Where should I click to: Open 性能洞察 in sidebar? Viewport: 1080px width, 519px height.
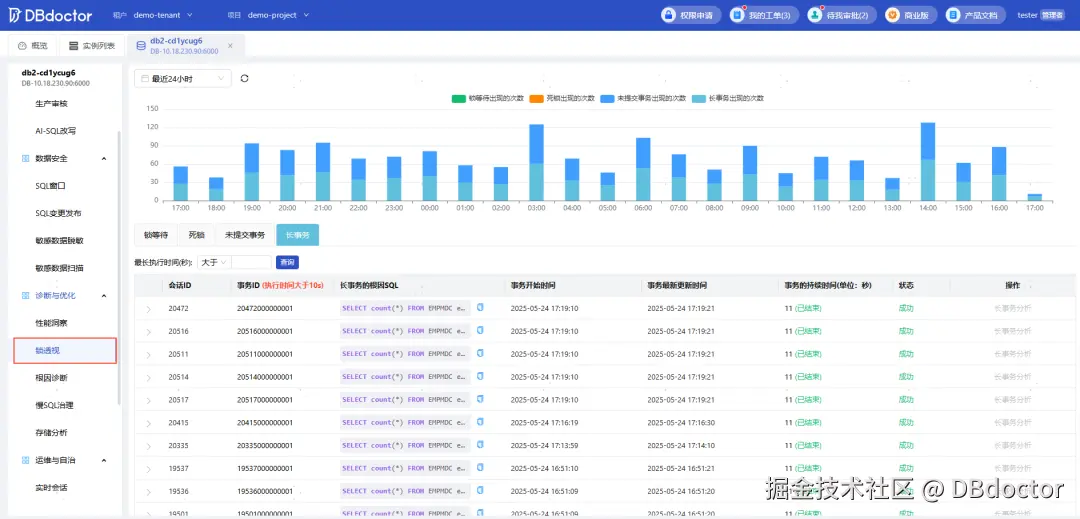(52, 323)
